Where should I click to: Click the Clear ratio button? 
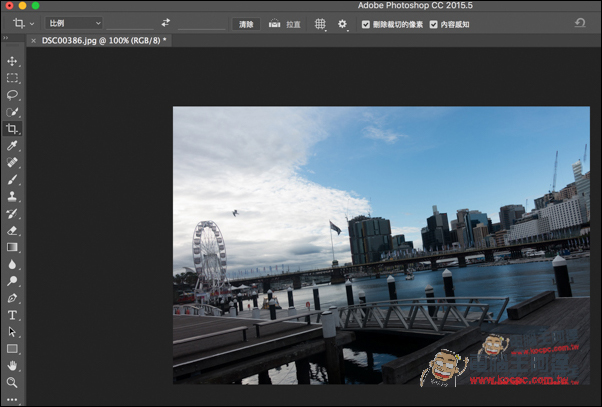tap(246, 24)
